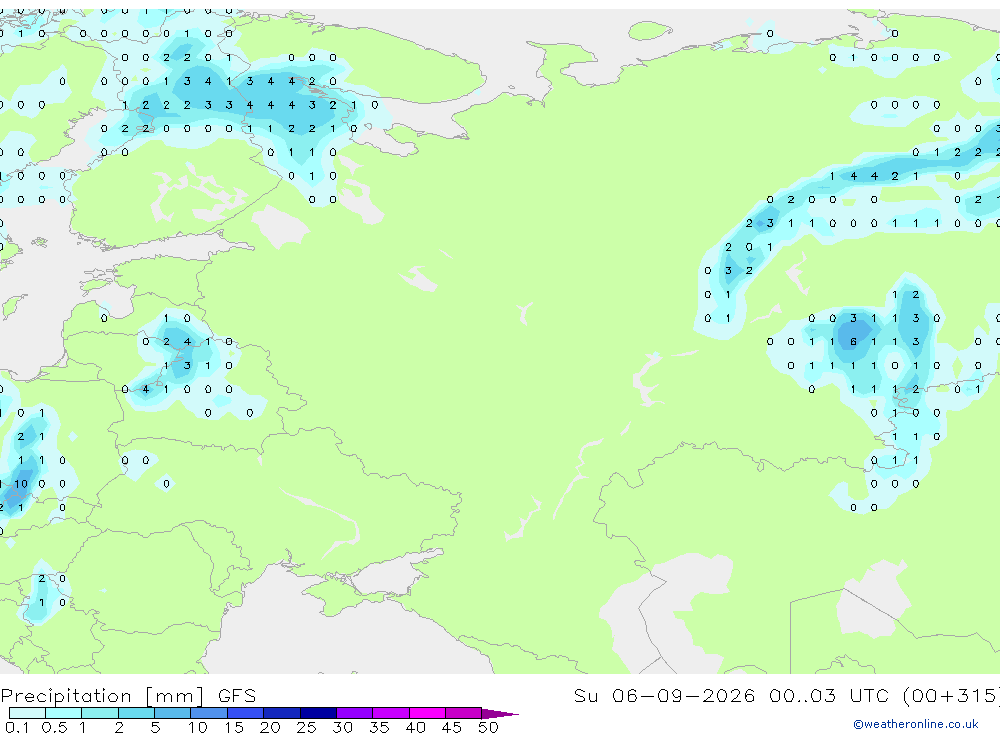This screenshot has width=1000, height=733.
Task: Click the legend scale label 25
Action: click(x=306, y=727)
